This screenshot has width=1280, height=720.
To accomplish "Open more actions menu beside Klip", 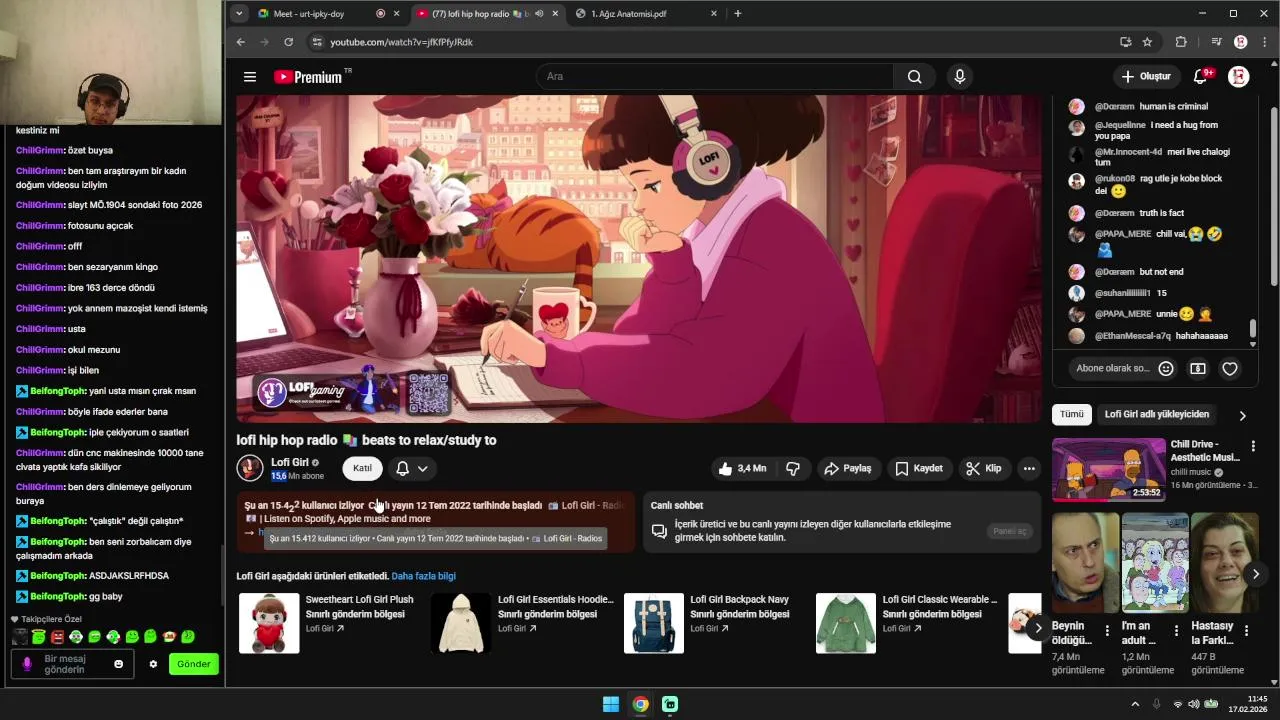I will [x=1029, y=468].
